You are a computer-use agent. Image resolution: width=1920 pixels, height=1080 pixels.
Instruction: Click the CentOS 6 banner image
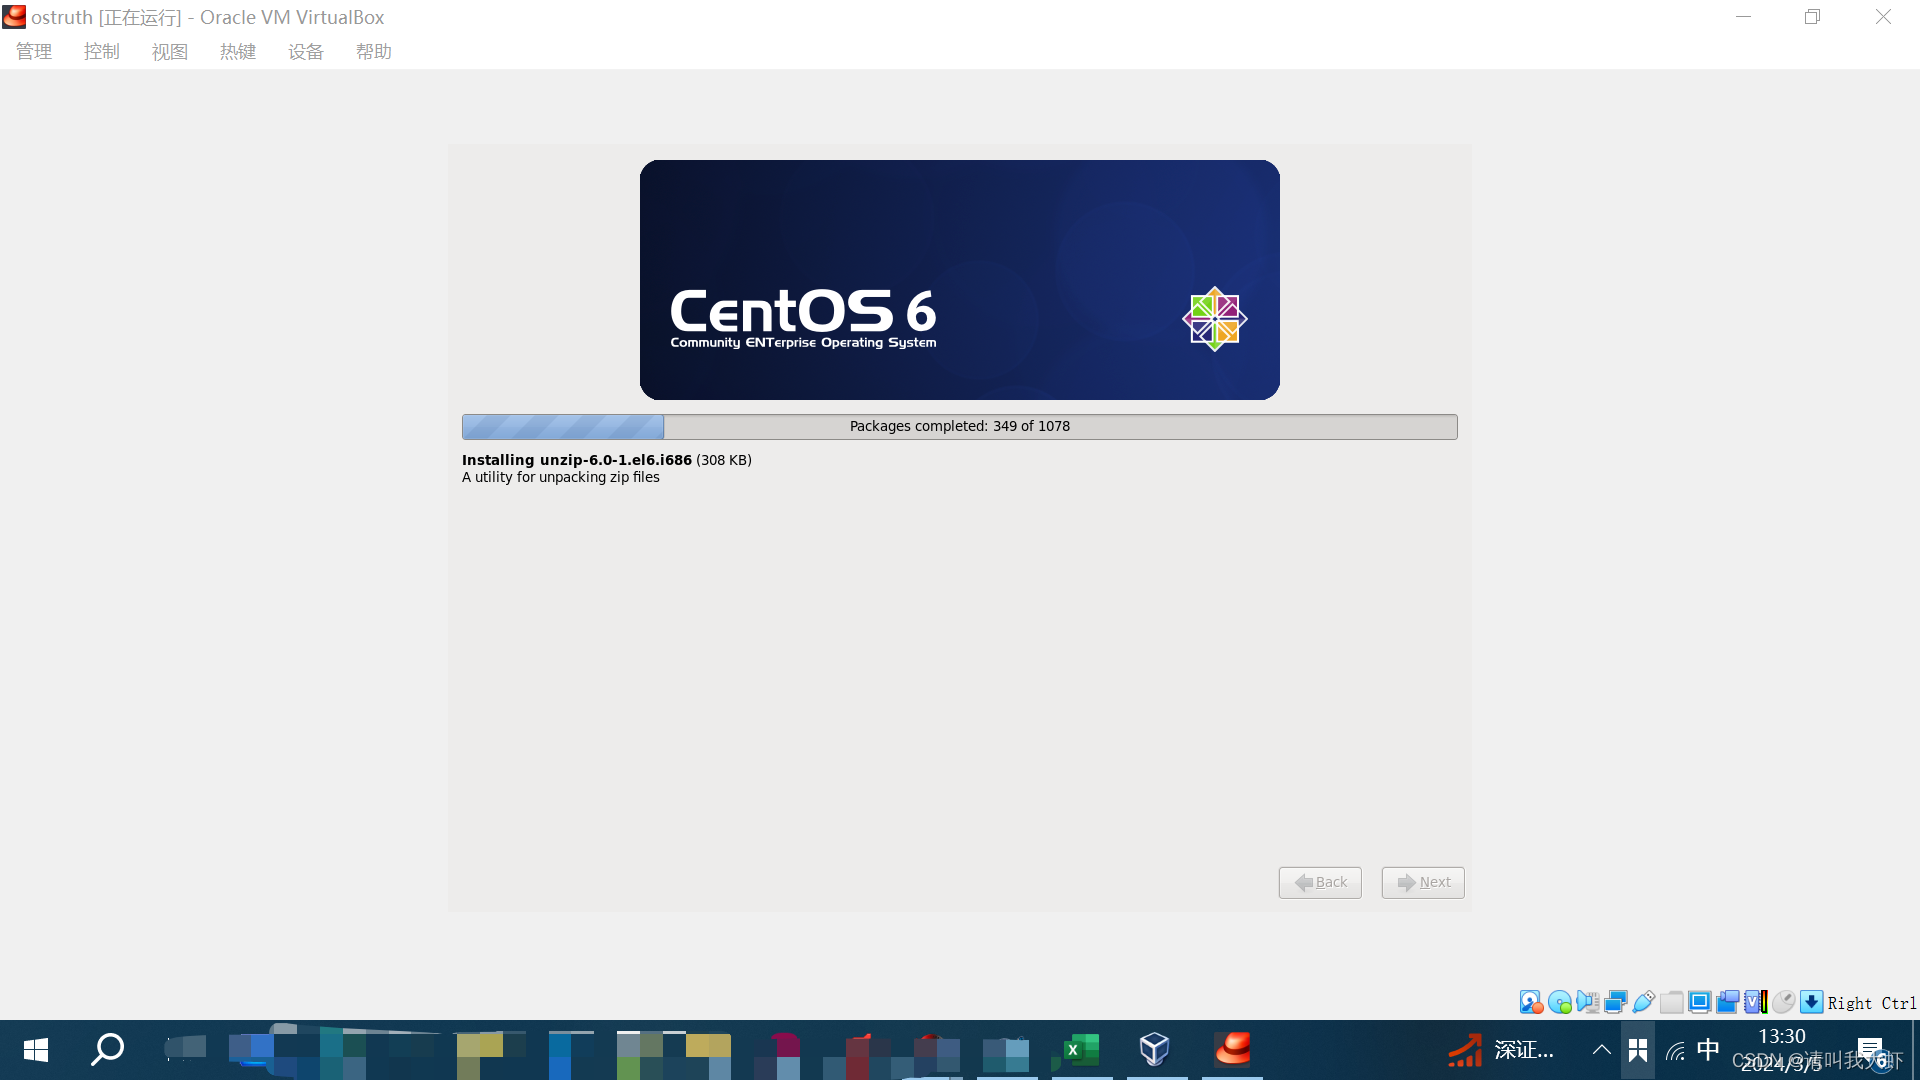click(x=960, y=280)
